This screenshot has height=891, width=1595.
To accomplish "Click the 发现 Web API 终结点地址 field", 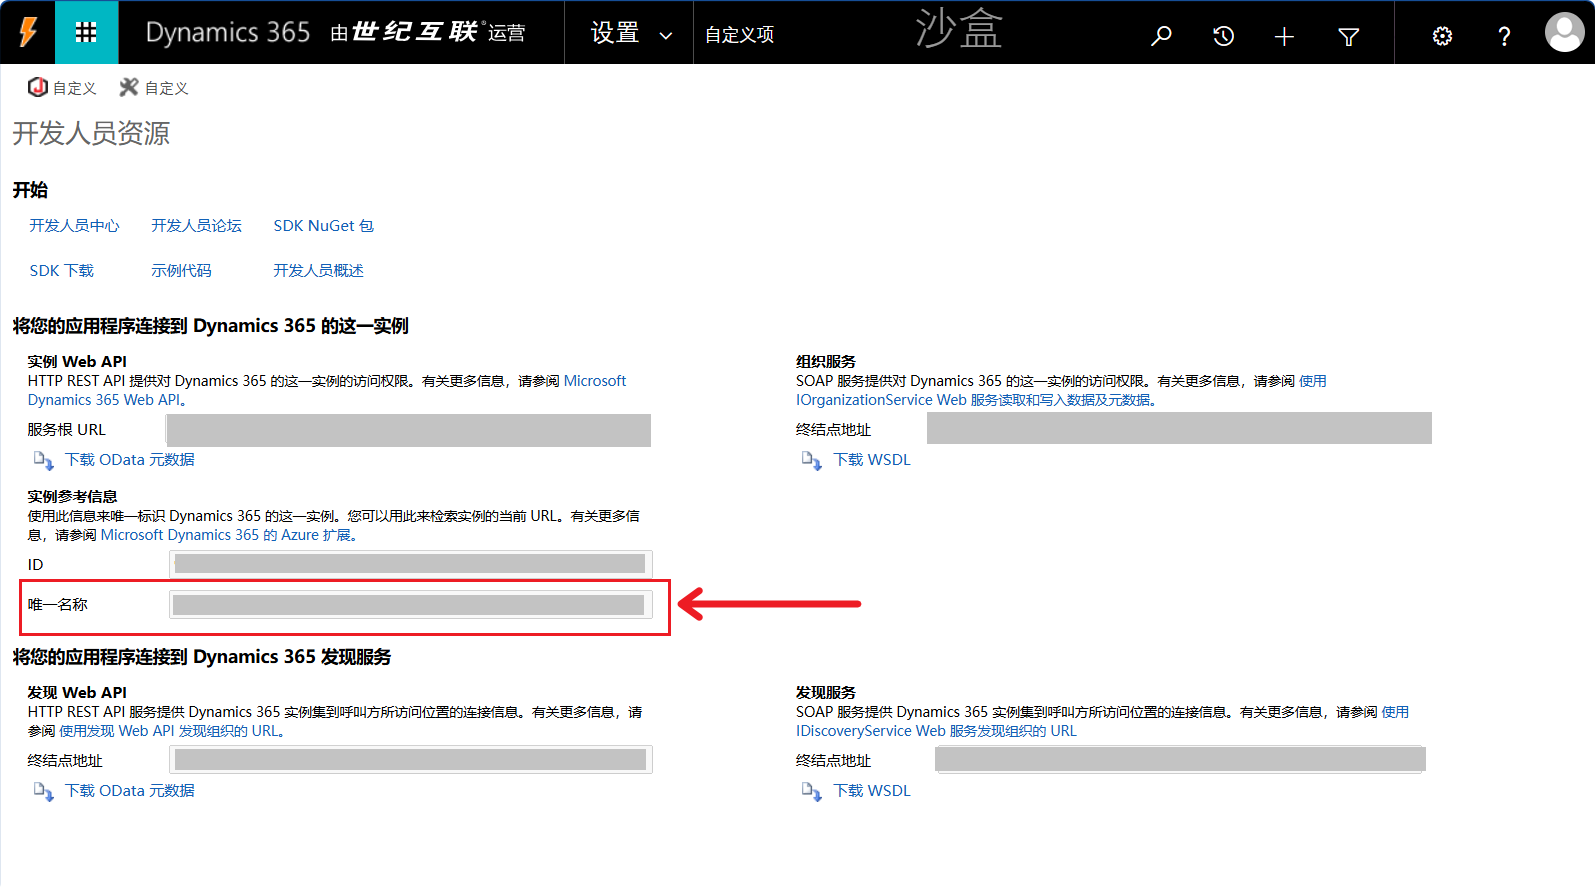I will tap(411, 760).
